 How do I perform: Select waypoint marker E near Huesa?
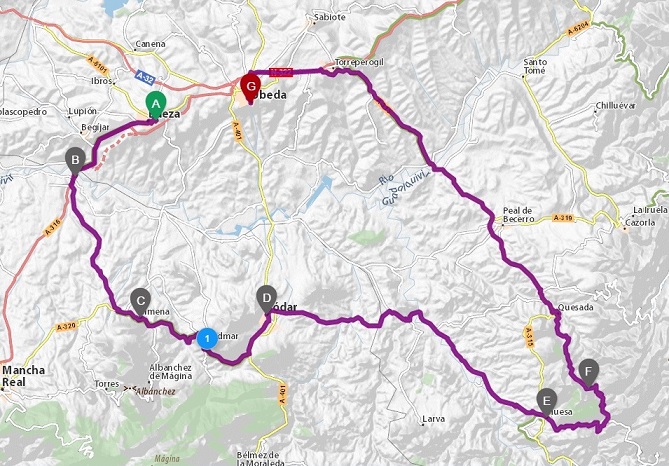(x=547, y=402)
